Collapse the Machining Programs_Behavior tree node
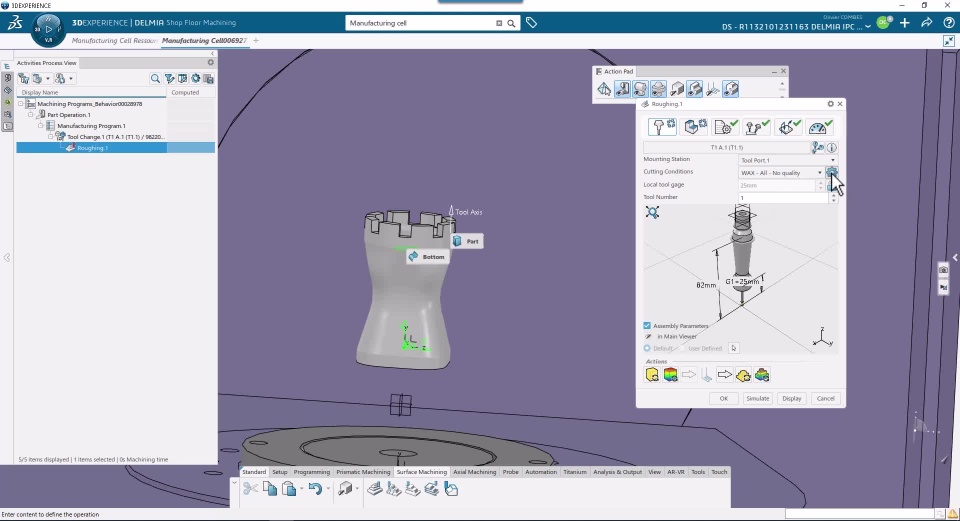 (x=21, y=104)
